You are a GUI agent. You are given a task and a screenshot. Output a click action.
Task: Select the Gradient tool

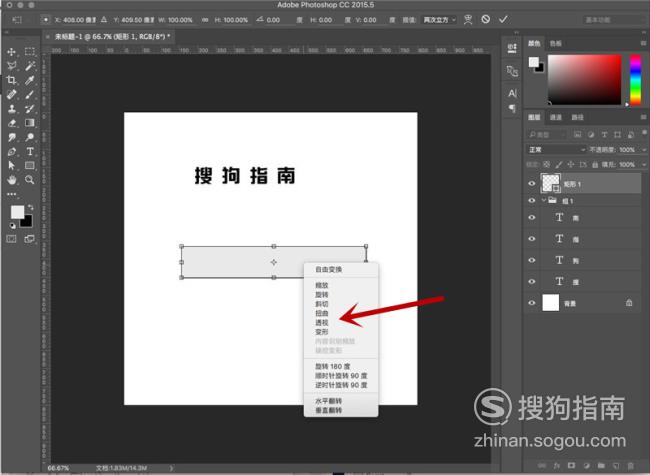[x=29, y=123]
